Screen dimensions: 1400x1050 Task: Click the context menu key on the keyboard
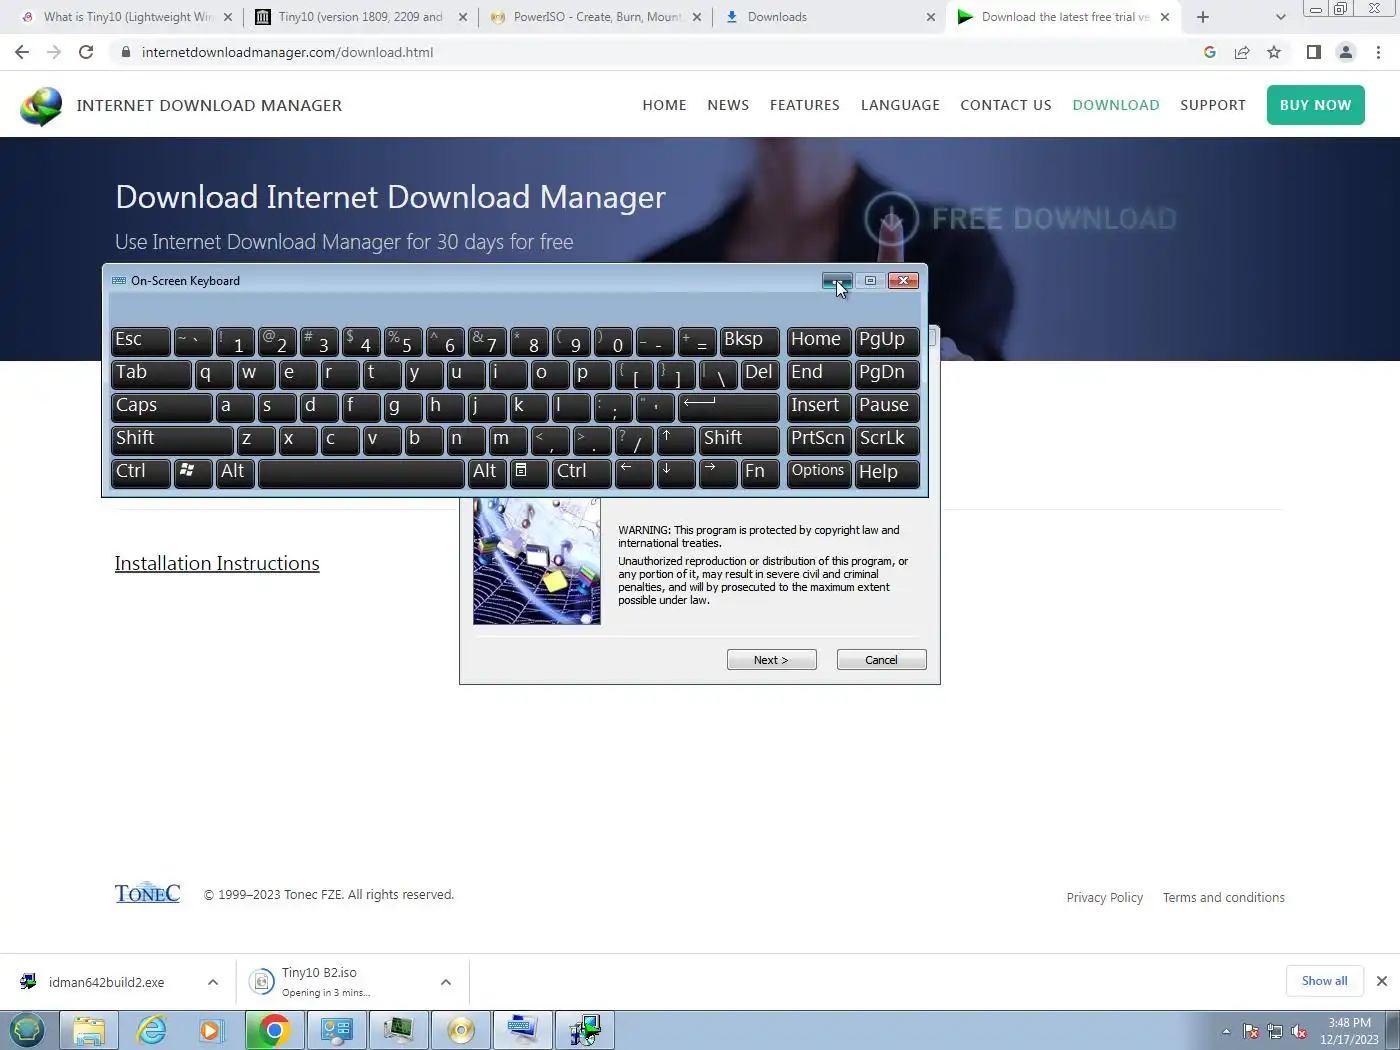tap(529, 472)
